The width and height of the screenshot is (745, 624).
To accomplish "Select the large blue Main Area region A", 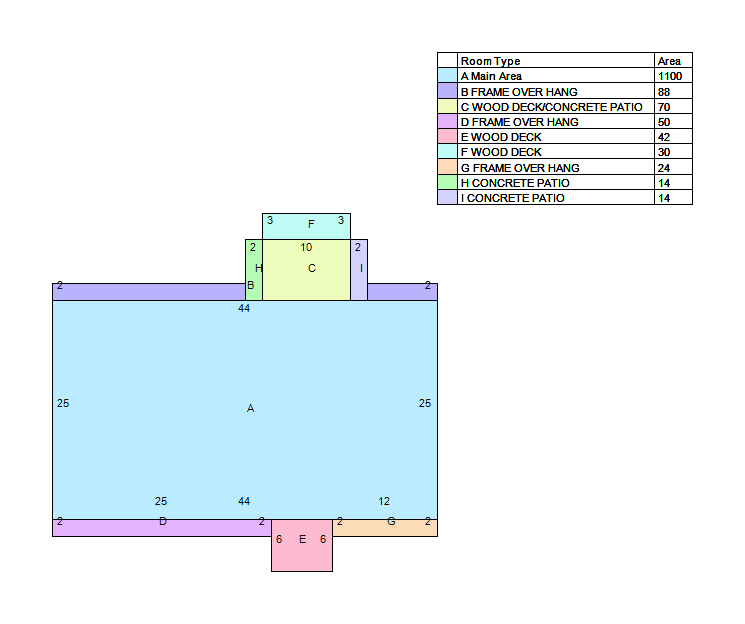I will pyautogui.click(x=245, y=410).
